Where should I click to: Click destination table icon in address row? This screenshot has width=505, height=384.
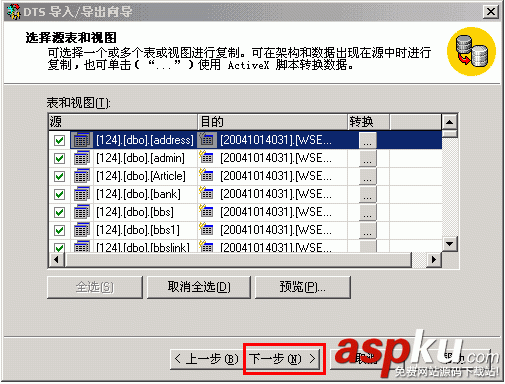(x=206, y=139)
